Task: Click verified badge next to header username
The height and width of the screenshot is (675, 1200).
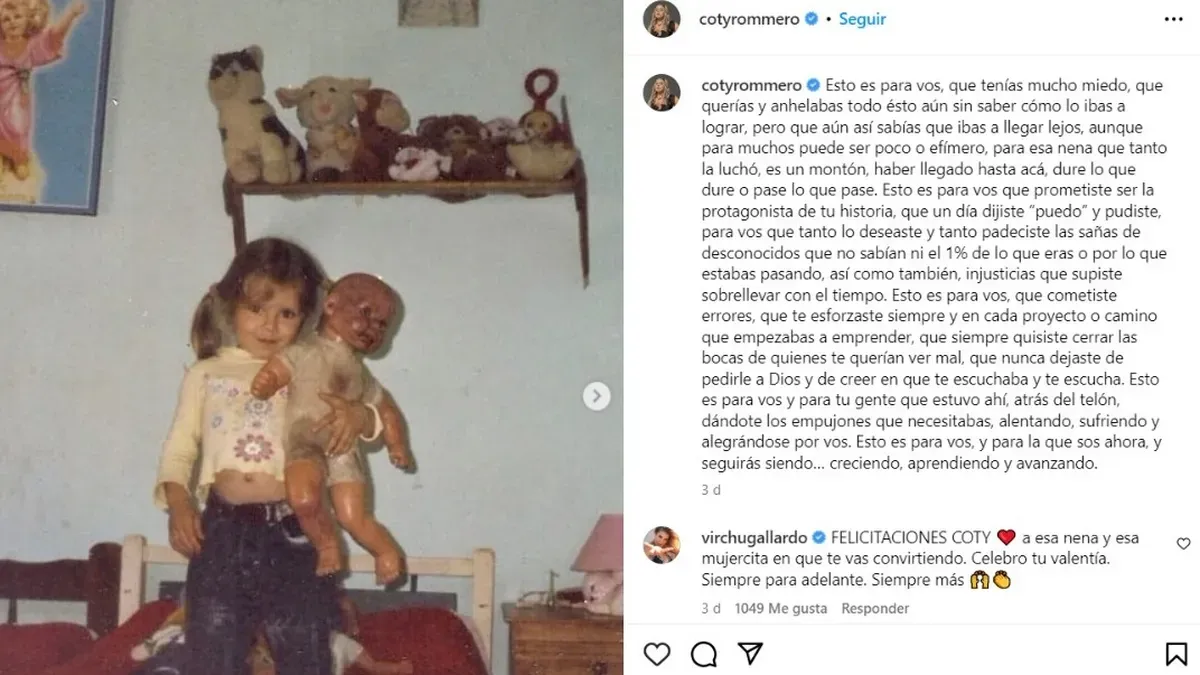Action: point(812,19)
